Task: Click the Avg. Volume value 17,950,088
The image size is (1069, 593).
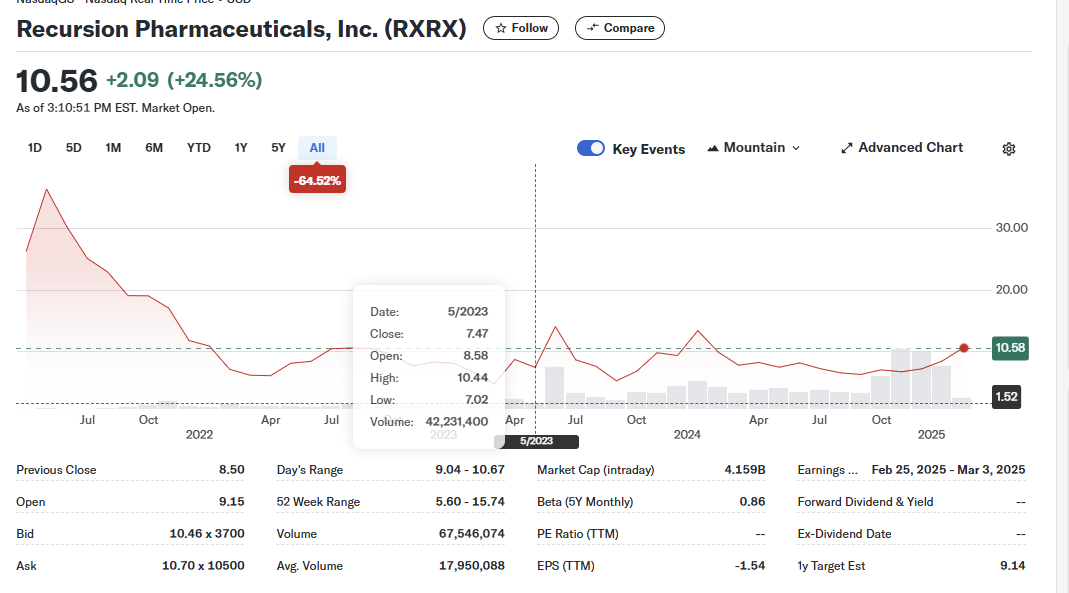Action: [472, 566]
